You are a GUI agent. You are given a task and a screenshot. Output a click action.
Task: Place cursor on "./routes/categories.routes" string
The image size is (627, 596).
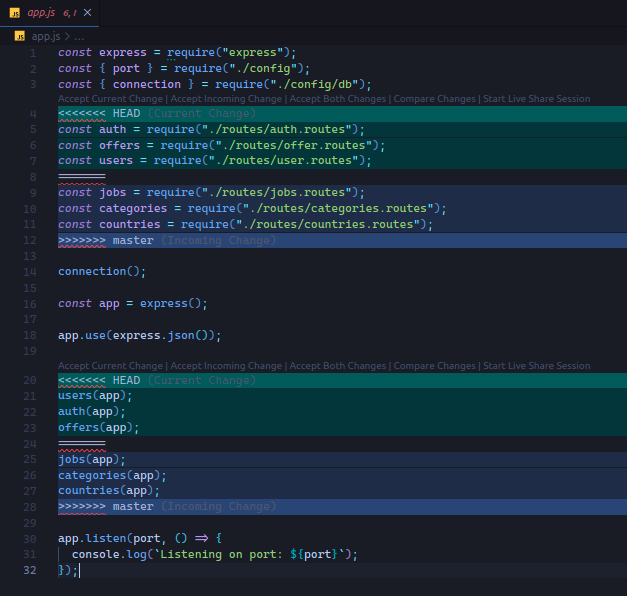coord(338,209)
